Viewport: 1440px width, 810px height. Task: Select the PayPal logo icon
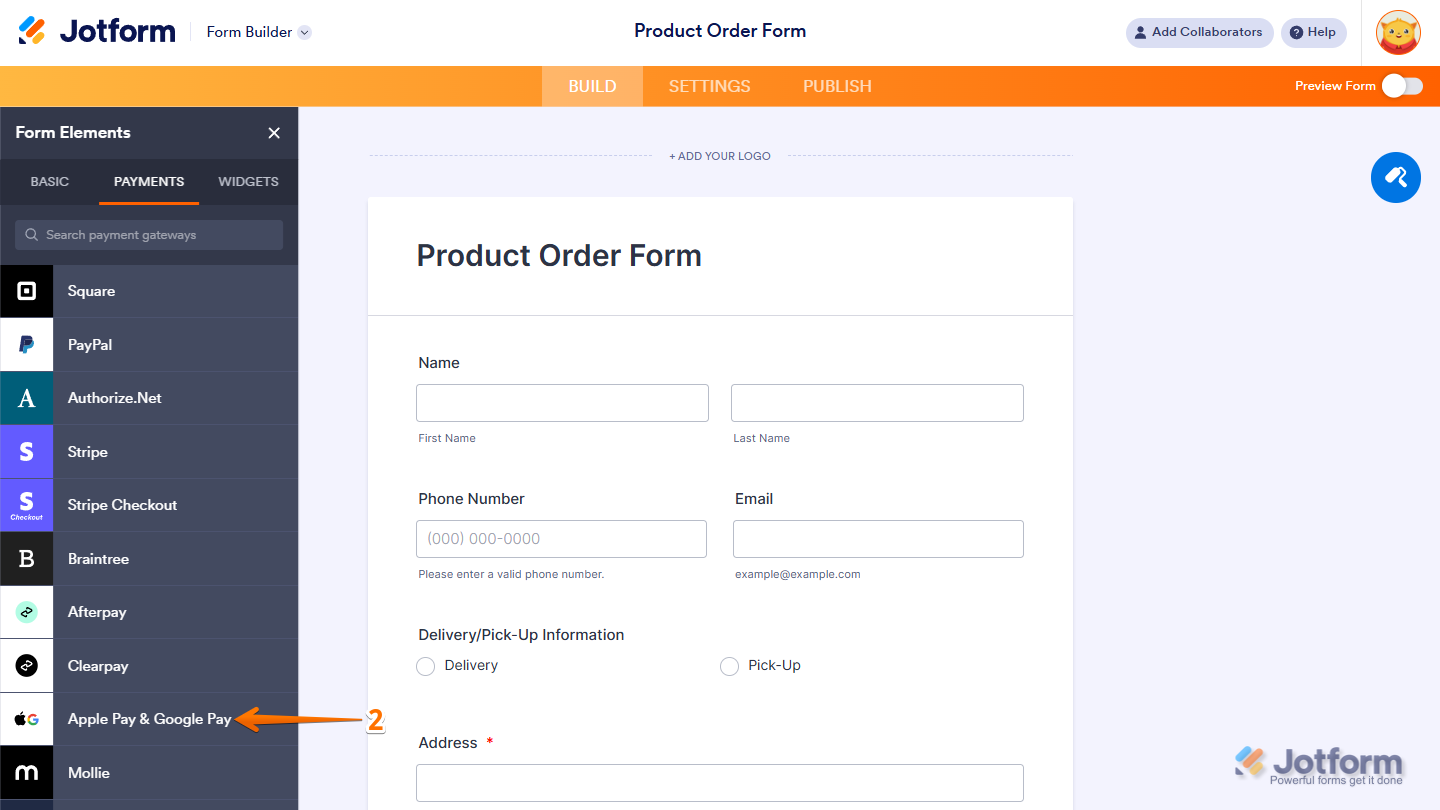(27, 345)
